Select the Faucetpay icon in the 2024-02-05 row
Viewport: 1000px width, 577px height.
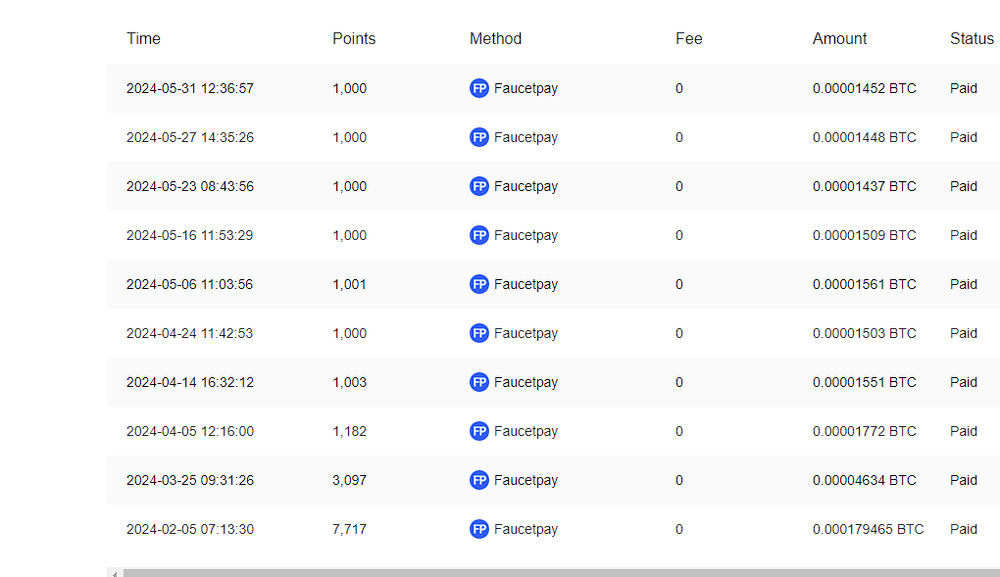point(479,529)
